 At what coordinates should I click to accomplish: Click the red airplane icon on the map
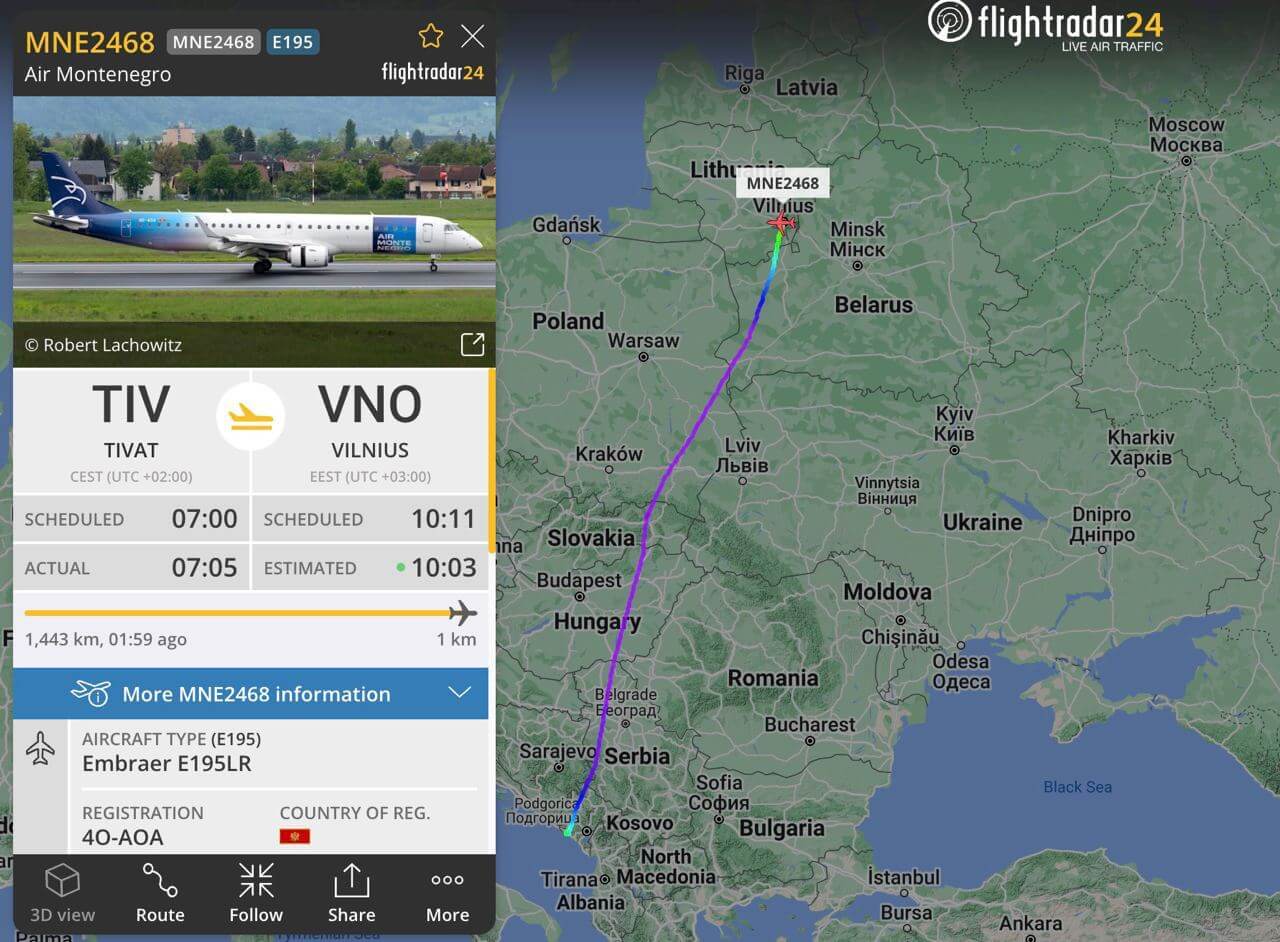click(x=781, y=222)
